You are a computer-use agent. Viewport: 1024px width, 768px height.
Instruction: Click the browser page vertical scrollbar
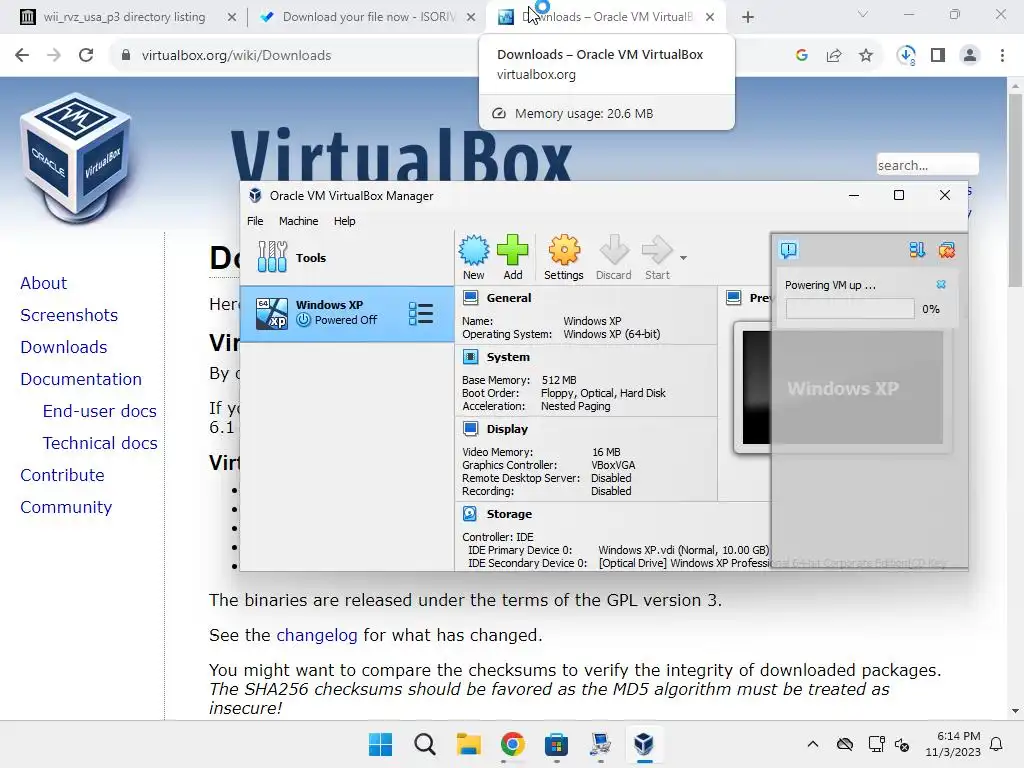pyautogui.click(x=1016, y=189)
